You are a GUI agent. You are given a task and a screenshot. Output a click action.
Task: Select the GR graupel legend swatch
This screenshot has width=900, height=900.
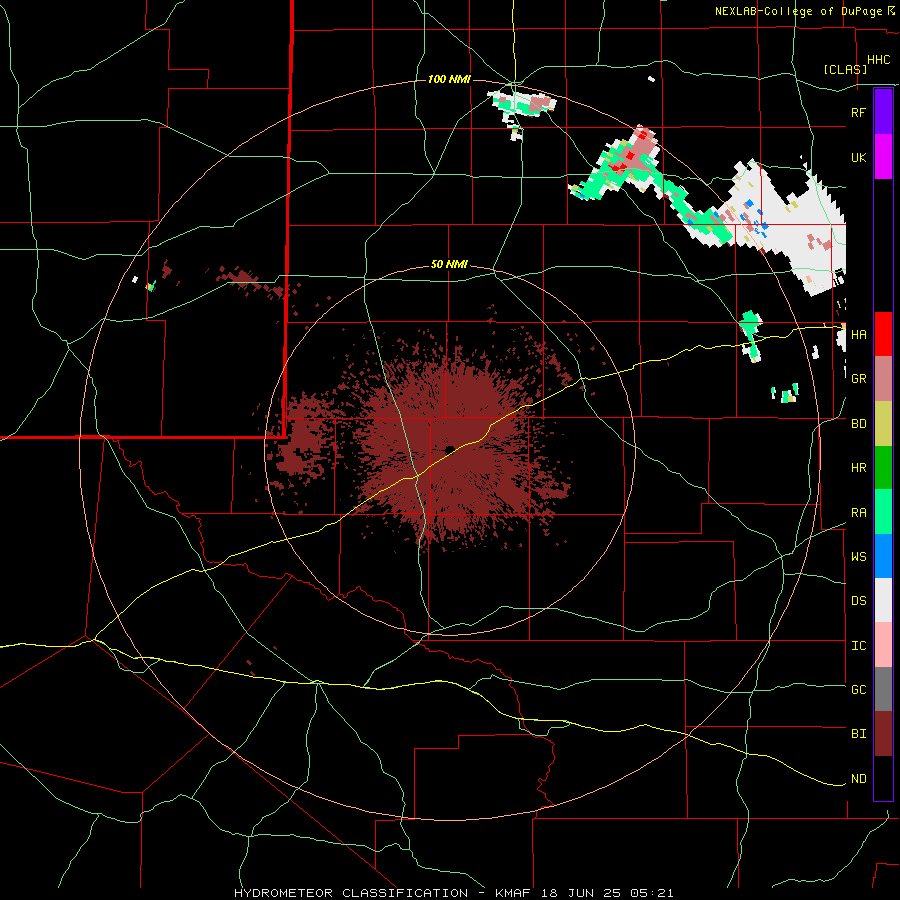(x=883, y=378)
